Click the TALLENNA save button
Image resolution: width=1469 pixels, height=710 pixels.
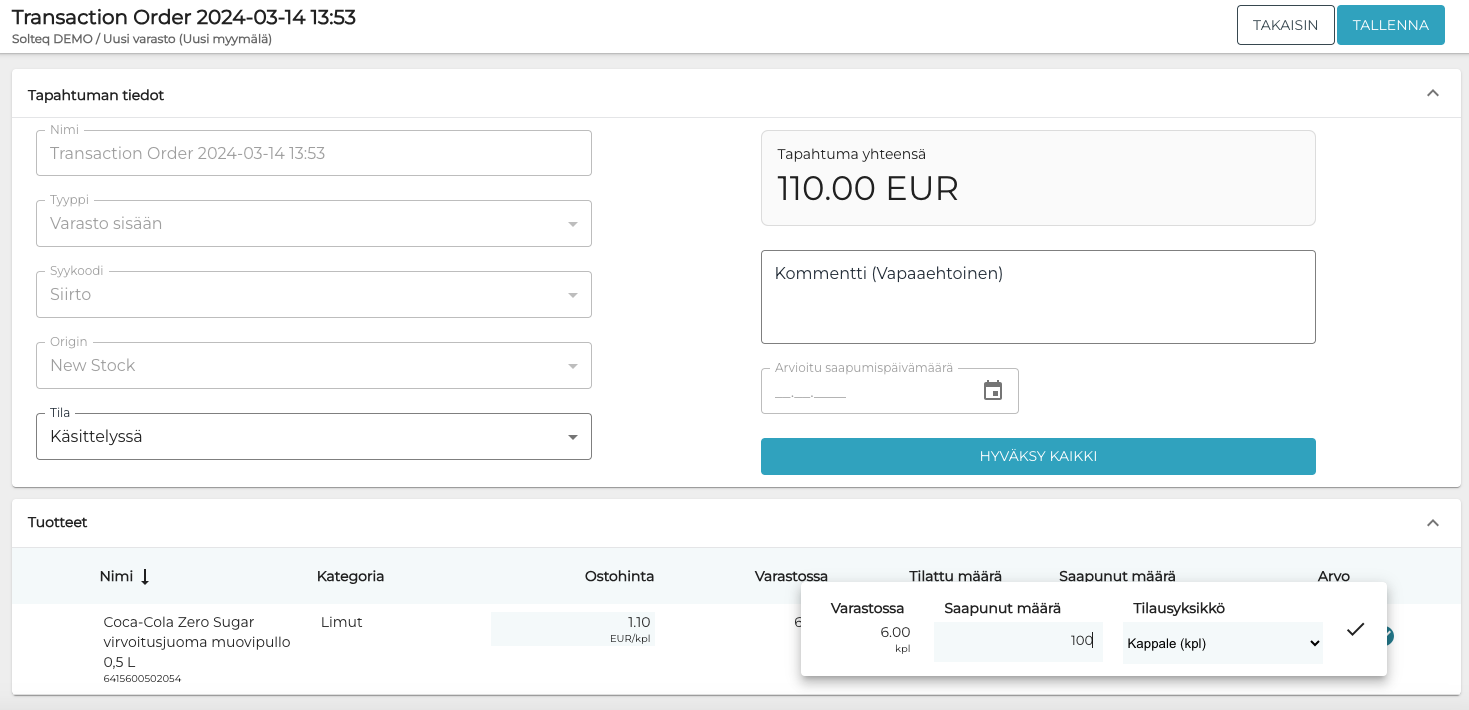[1390, 25]
